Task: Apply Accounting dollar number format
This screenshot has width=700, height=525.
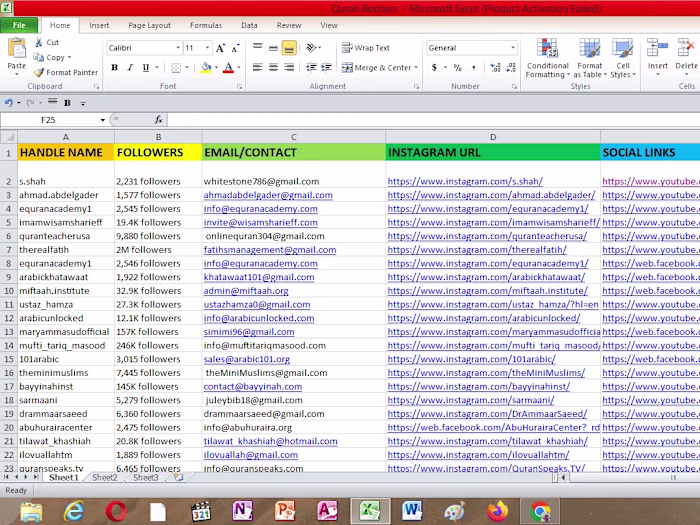Action: click(434, 67)
